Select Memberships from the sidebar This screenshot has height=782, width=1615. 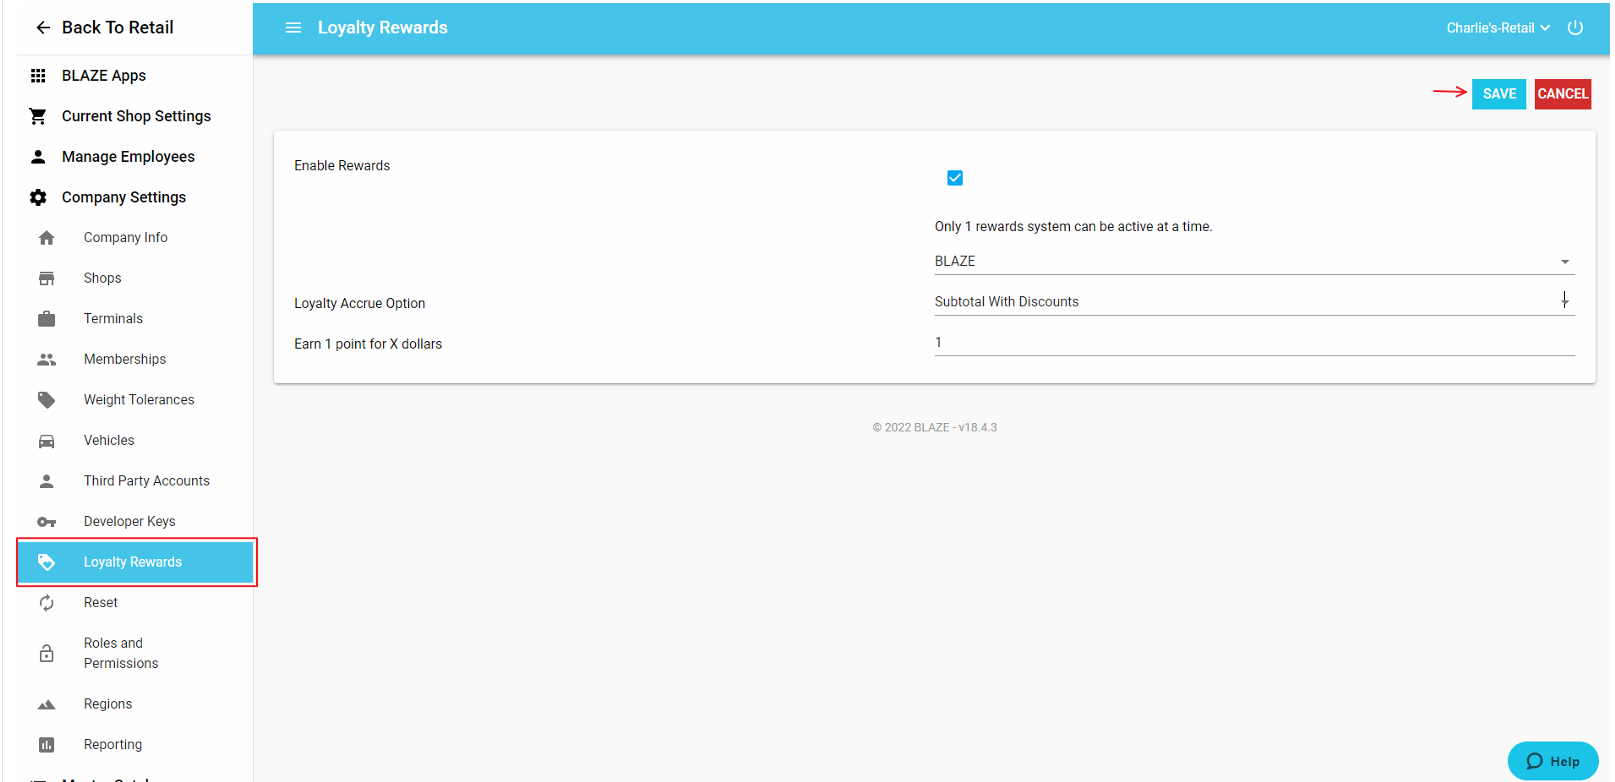coord(125,359)
